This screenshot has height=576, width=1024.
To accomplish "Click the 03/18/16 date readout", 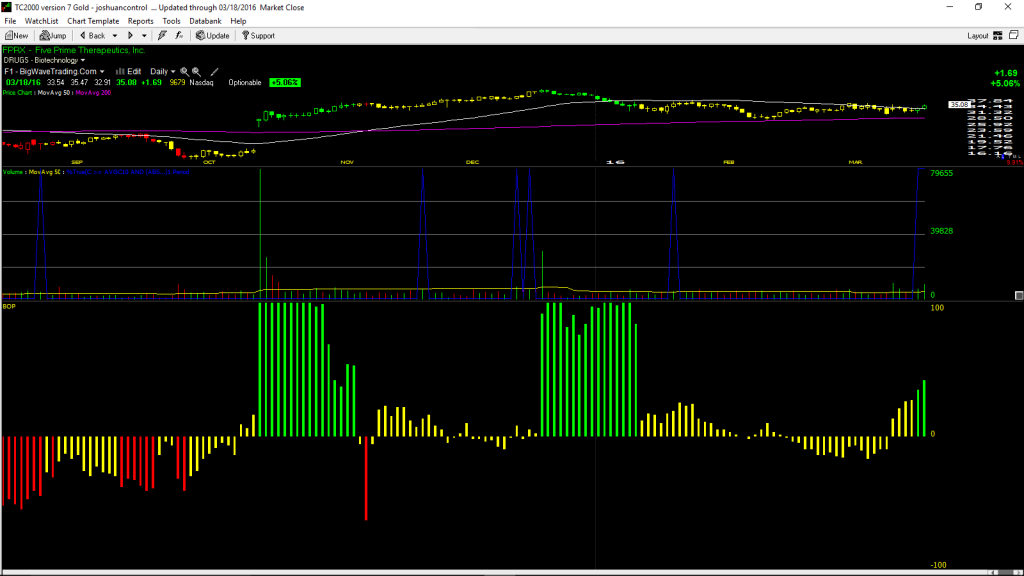I will pyautogui.click(x=23, y=82).
